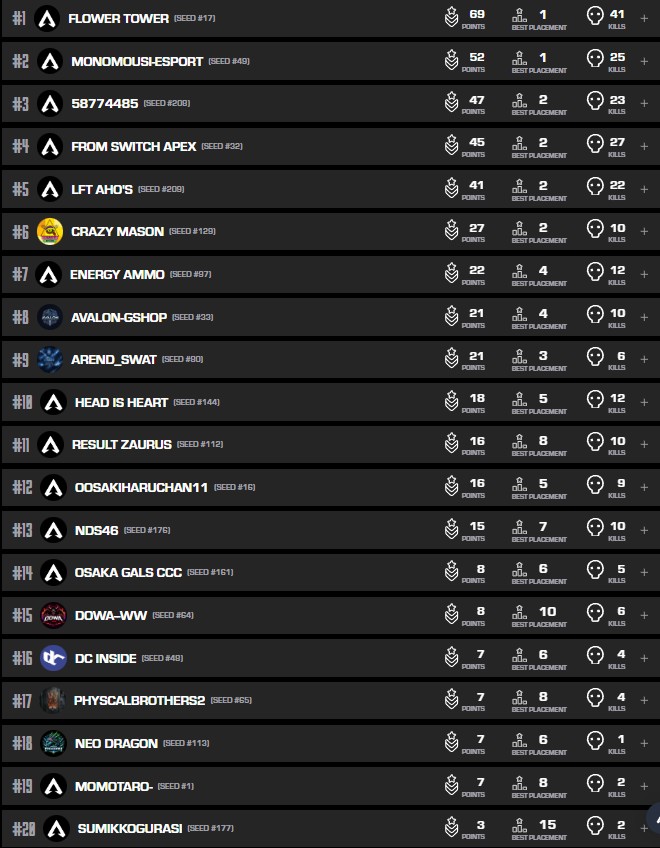Expand the From Switch Apex row
The image size is (660, 848).
point(644,147)
